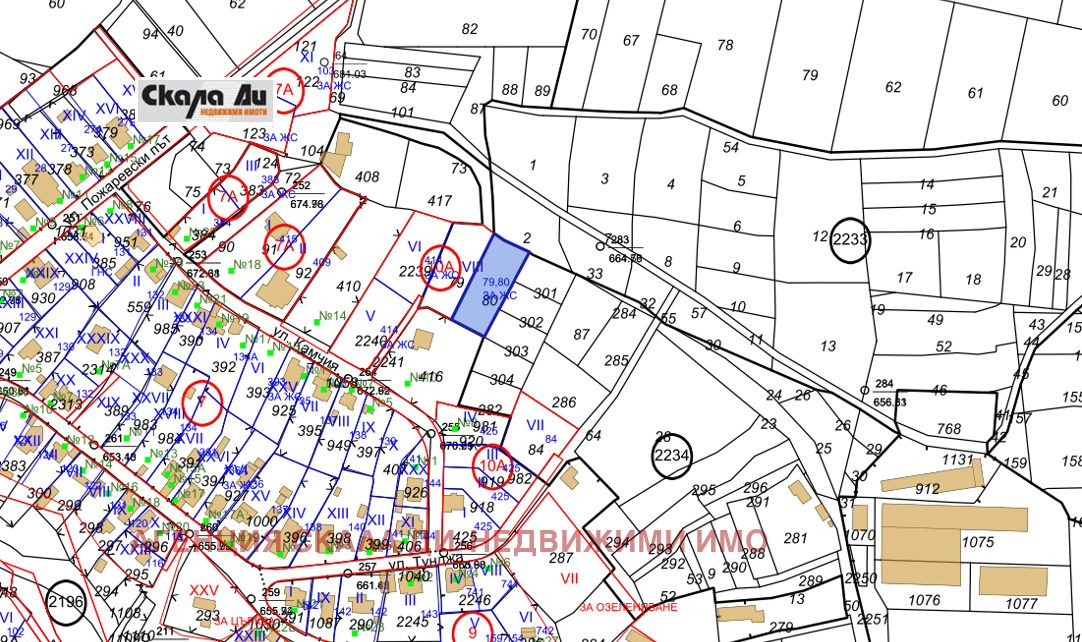Select parcel number 79 at top
The width and height of the screenshot is (1082, 642).
click(x=810, y=75)
